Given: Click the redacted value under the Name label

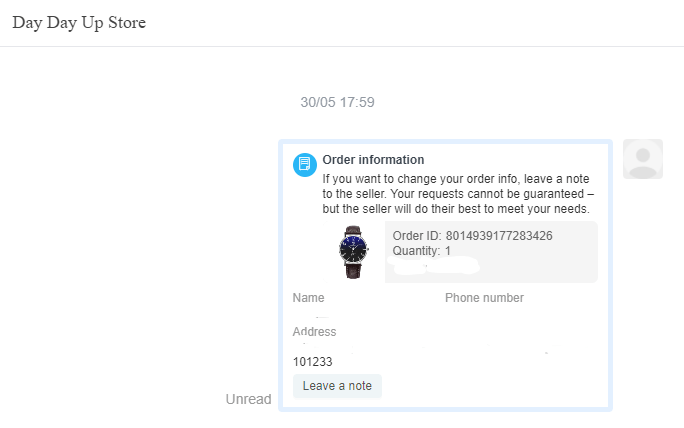Looking at the screenshot, I should point(318,315).
